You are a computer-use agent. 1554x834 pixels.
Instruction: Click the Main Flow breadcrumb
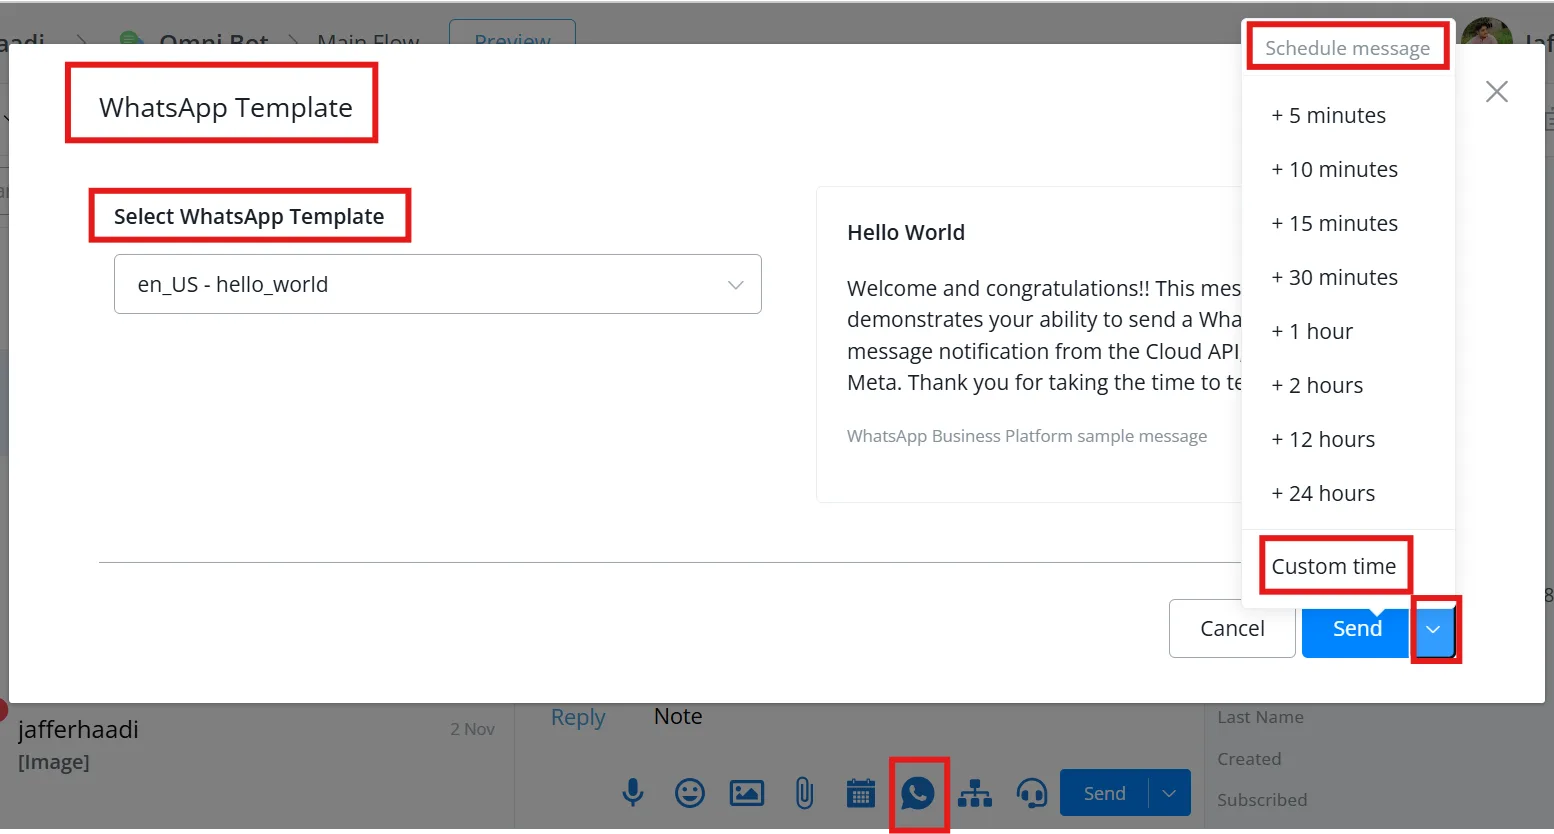pyautogui.click(x=368, y=40)
